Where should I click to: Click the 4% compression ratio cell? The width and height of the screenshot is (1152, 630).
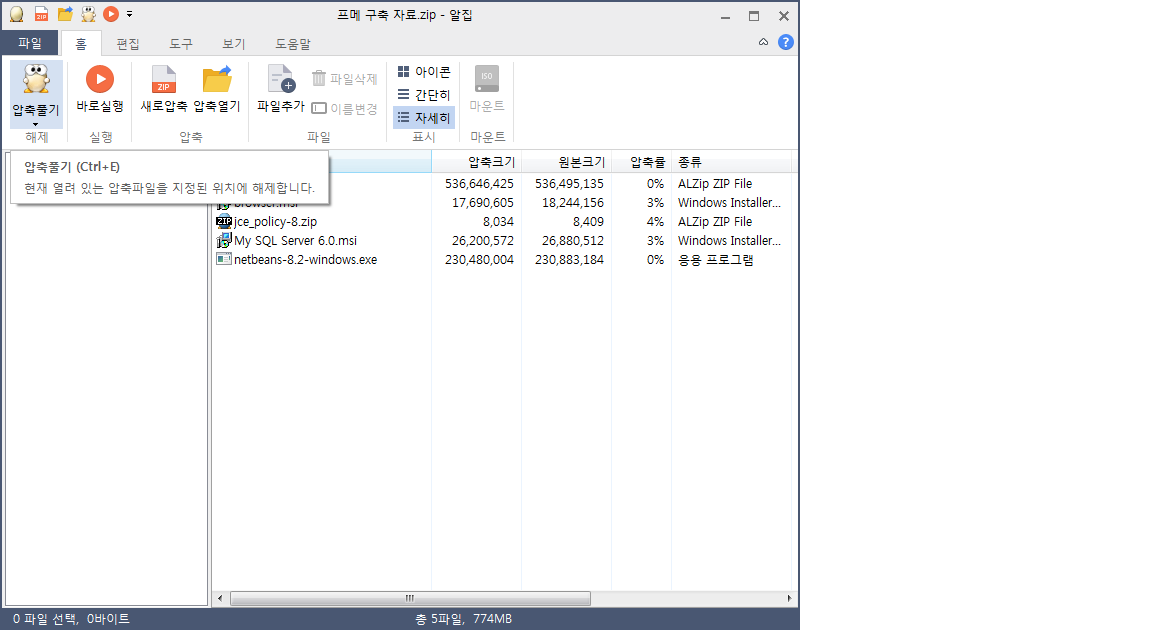click(x=655, y=222)
